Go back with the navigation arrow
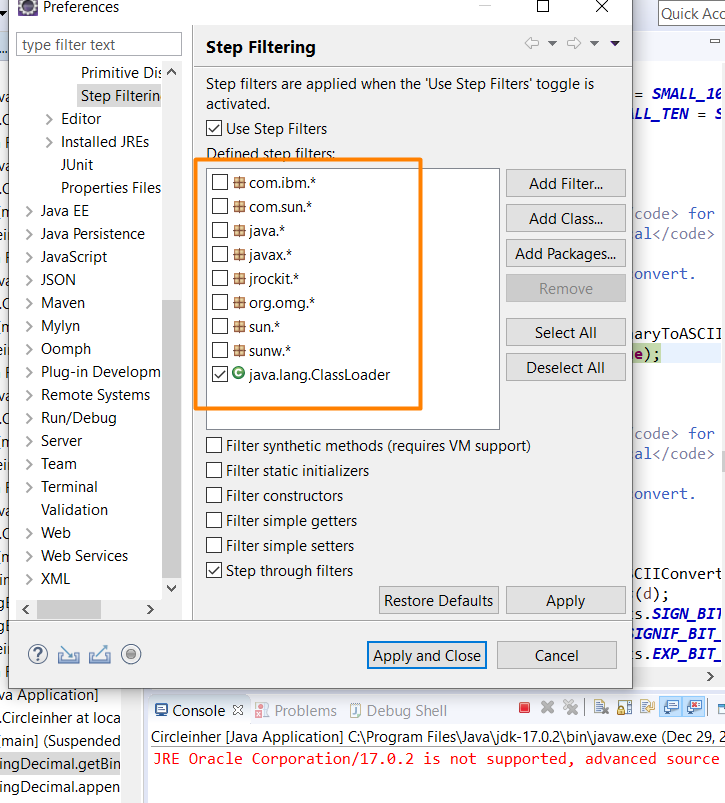 pos(532,44)
